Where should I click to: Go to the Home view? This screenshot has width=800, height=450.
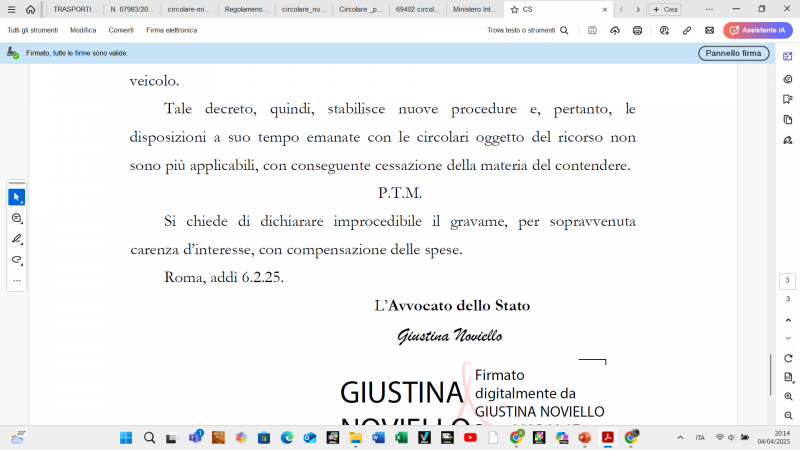pyautogui.click(x=31, y=9)
